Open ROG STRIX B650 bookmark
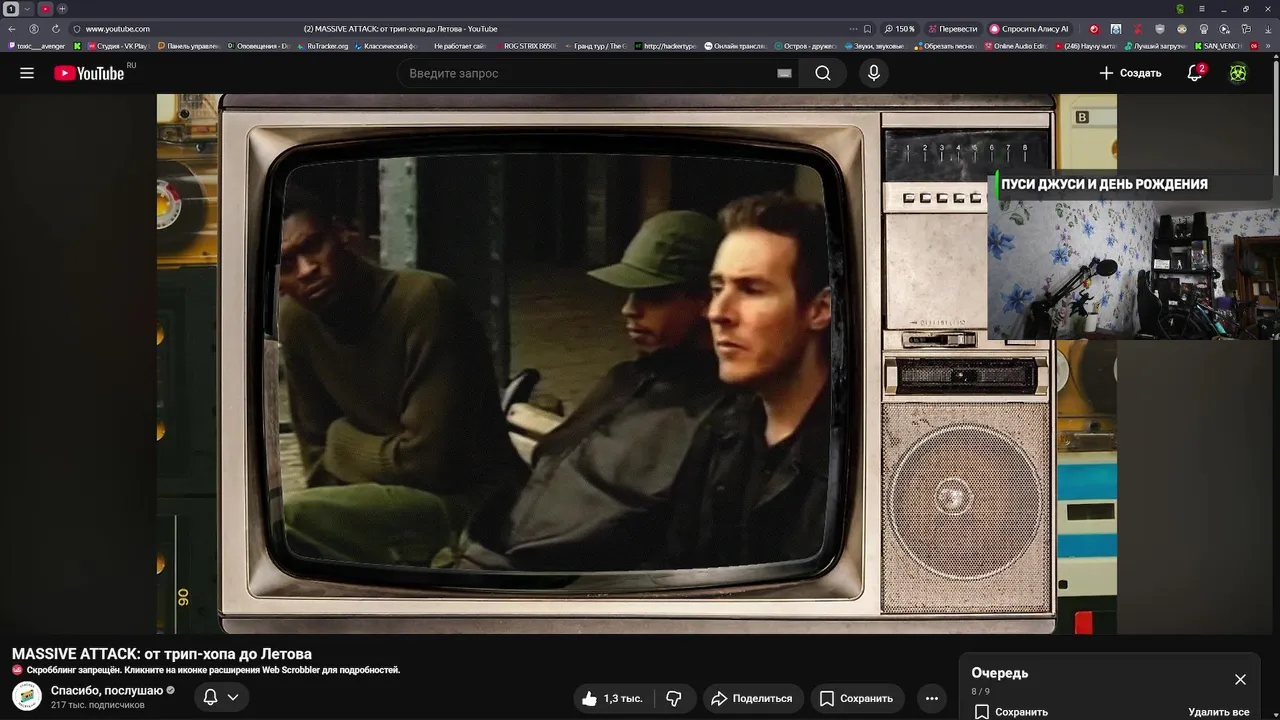Image resolution: width=1280 pixels, height=720 pixels. pos(525,46)
